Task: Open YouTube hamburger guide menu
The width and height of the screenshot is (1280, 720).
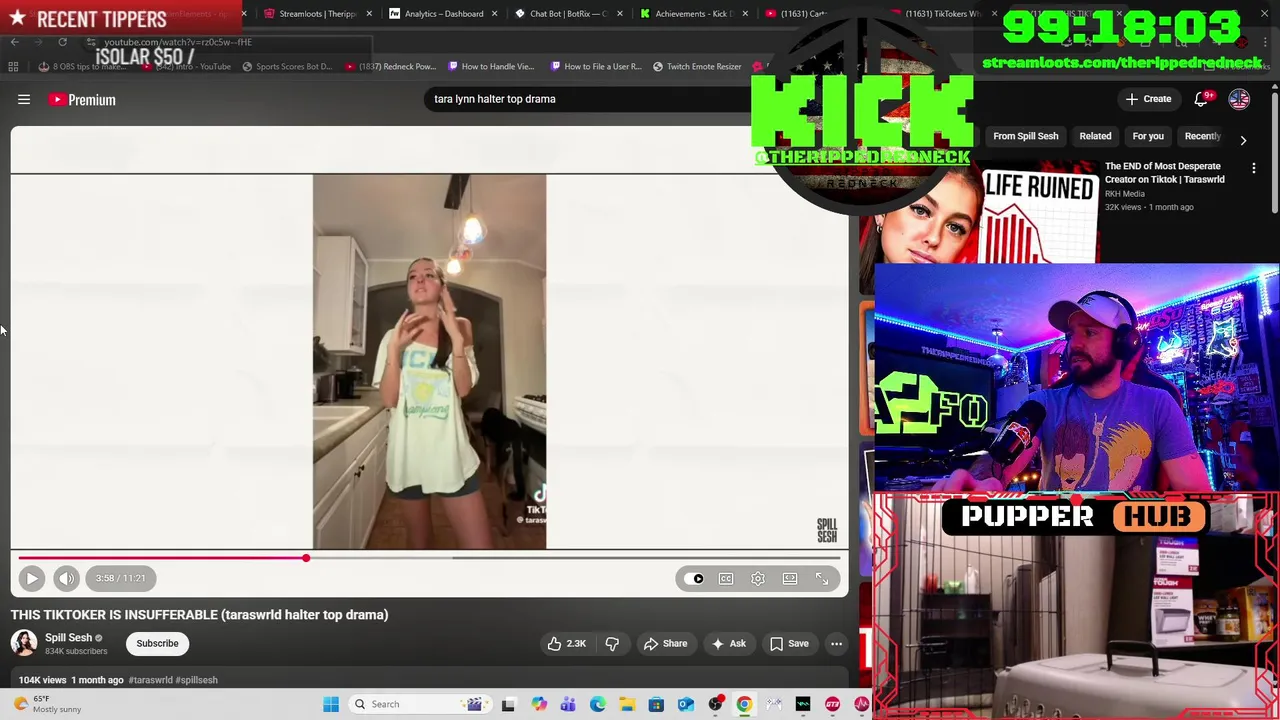Action: (x=24, y=99)
